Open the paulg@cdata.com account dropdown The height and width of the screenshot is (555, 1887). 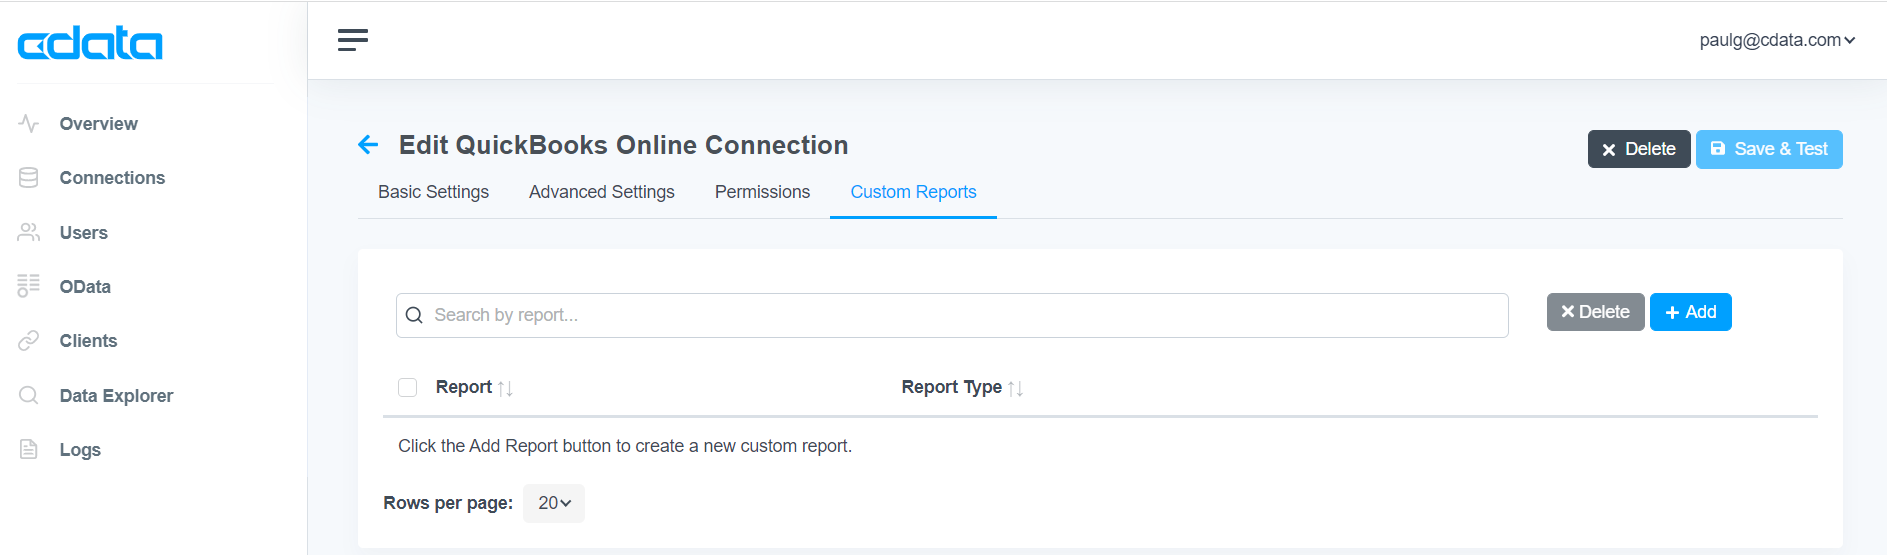pyautogui.click(x=1777, y=40)
